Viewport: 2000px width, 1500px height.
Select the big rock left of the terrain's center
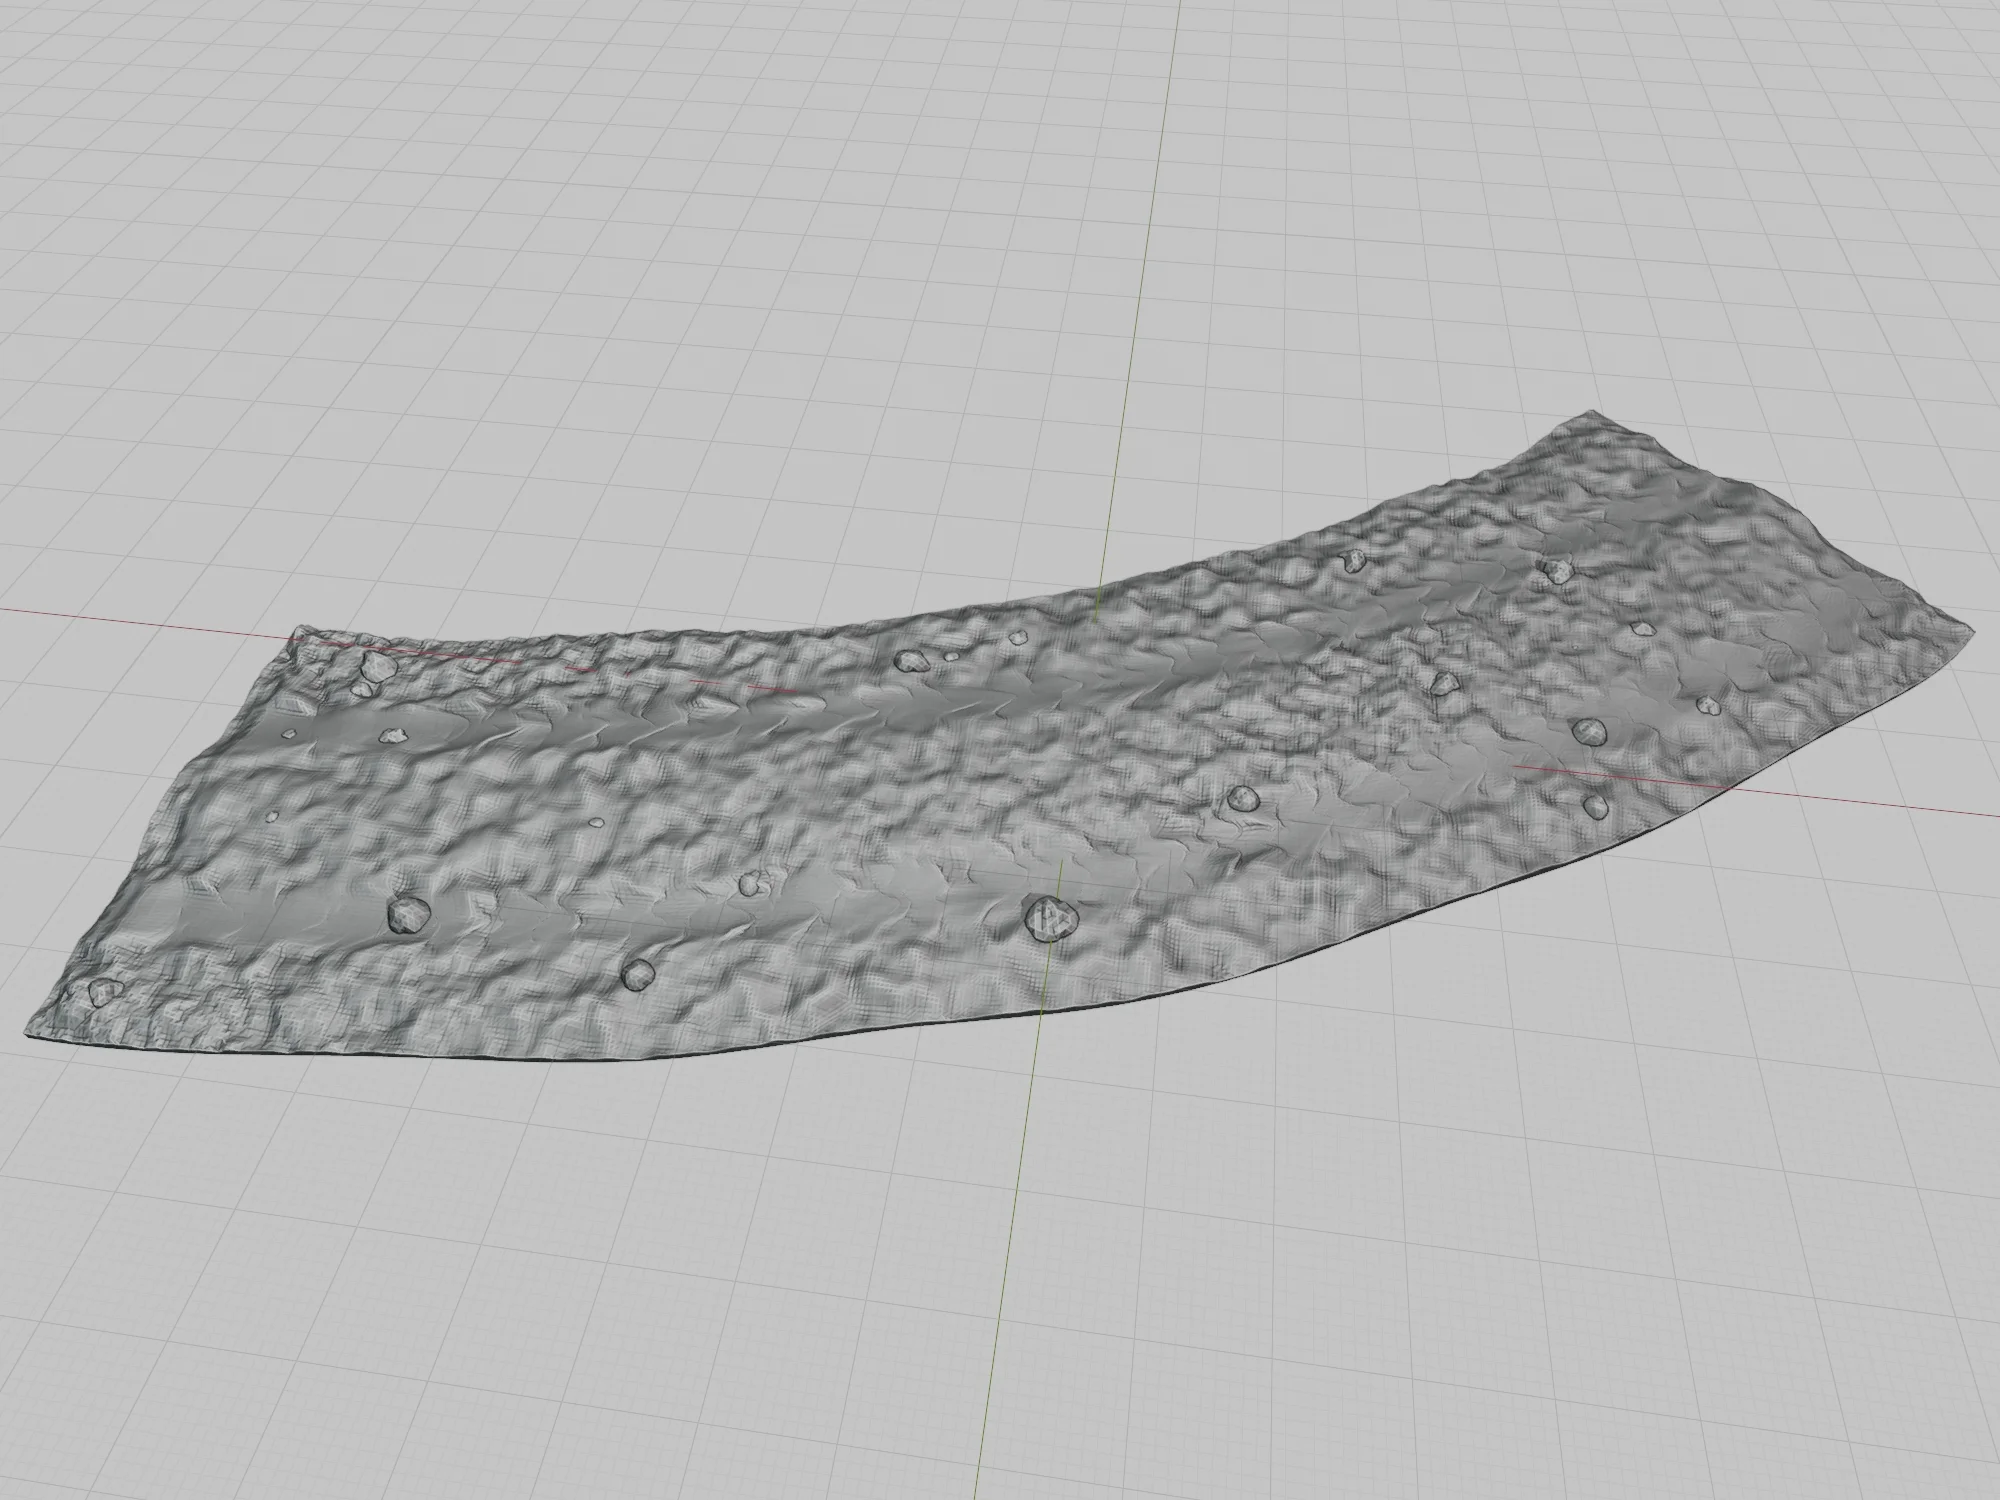pyautogui.click(x=407, y=913)
